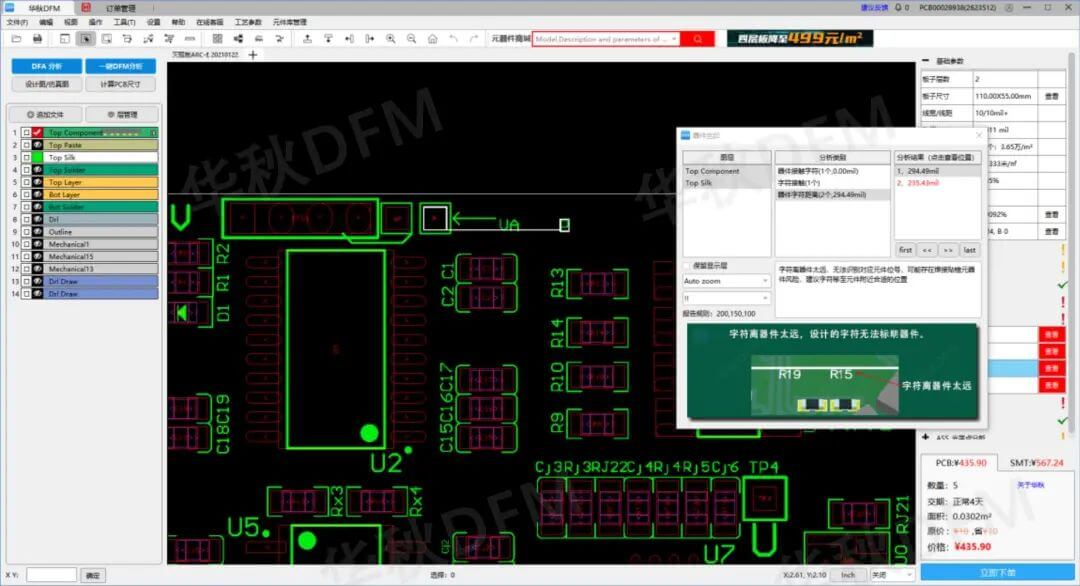
Task: Select the Mechanical15 layer row
Action: tap(102, 256)
